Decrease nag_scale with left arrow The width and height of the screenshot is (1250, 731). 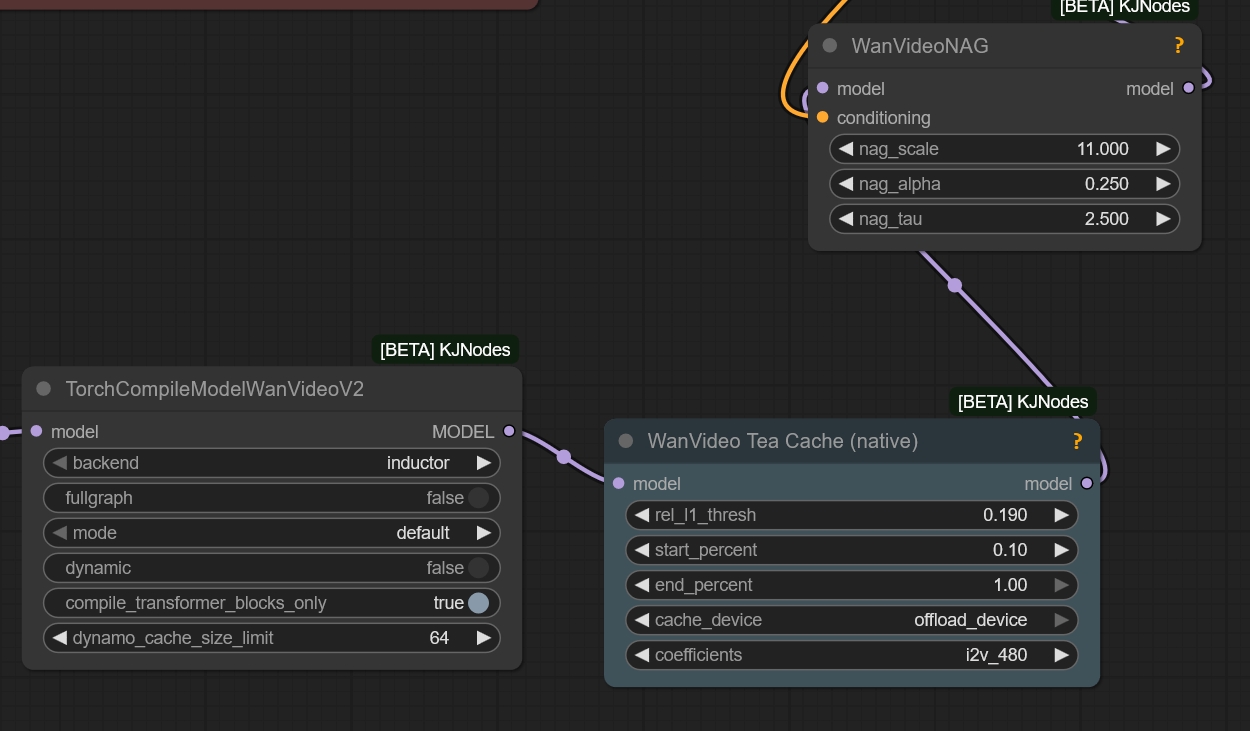tap(846, 149)
